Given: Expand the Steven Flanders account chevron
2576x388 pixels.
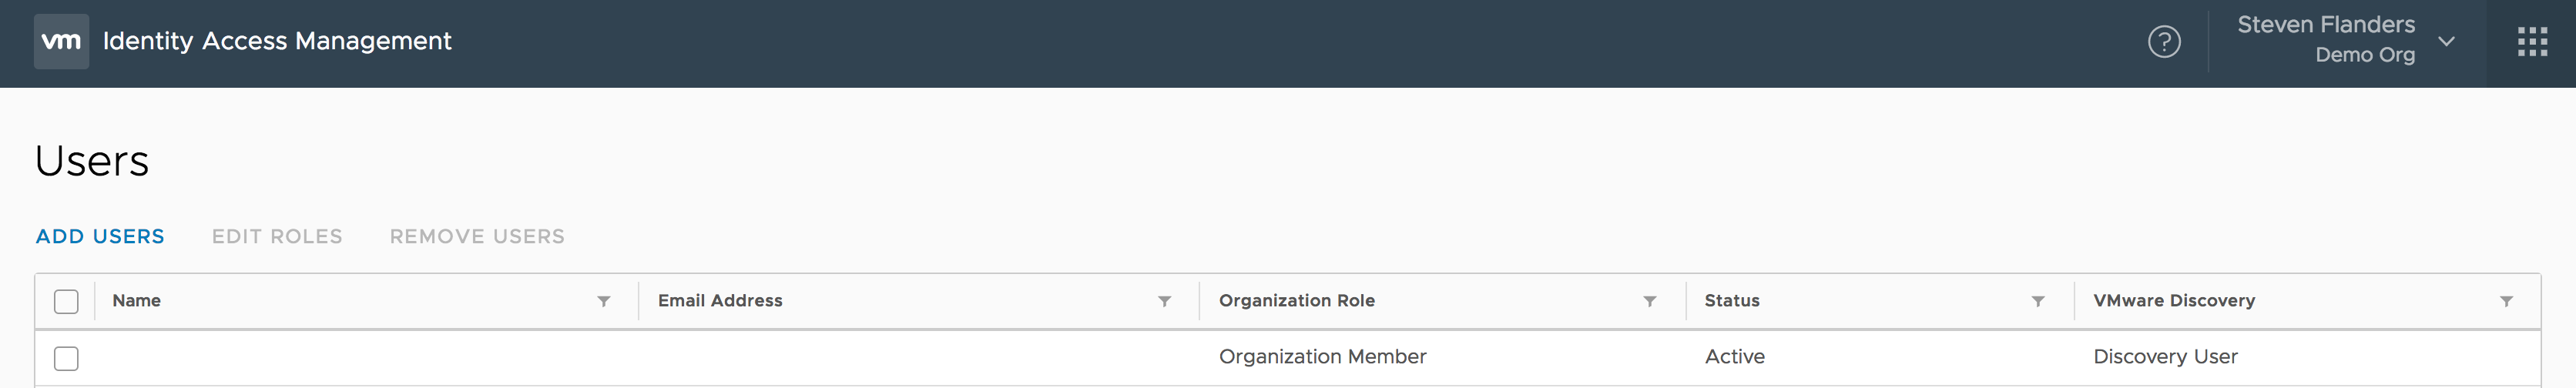Looking at the screenshot, I should click(2446, 41).
